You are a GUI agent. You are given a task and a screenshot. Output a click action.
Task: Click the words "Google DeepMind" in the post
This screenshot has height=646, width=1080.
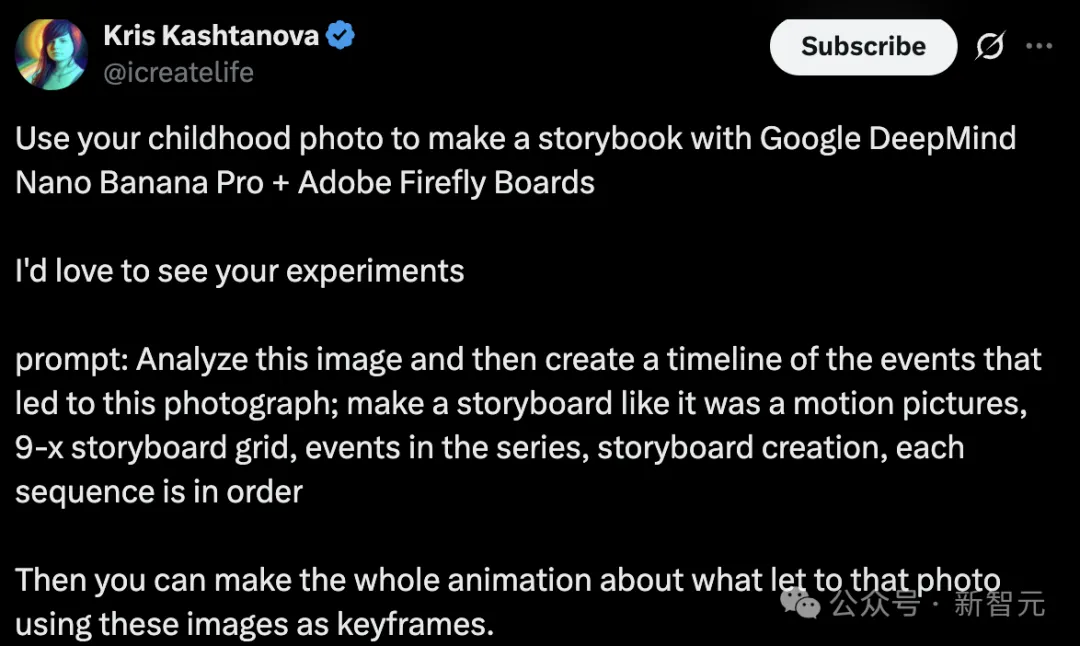click(888, 138)
